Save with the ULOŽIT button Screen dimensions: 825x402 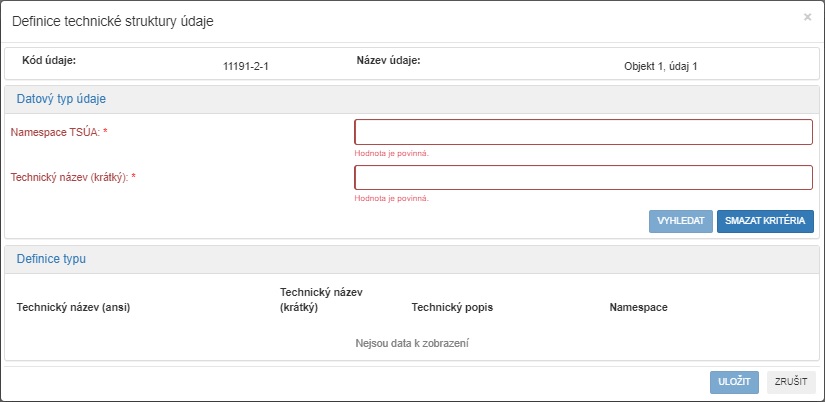(x=734, y=382)
